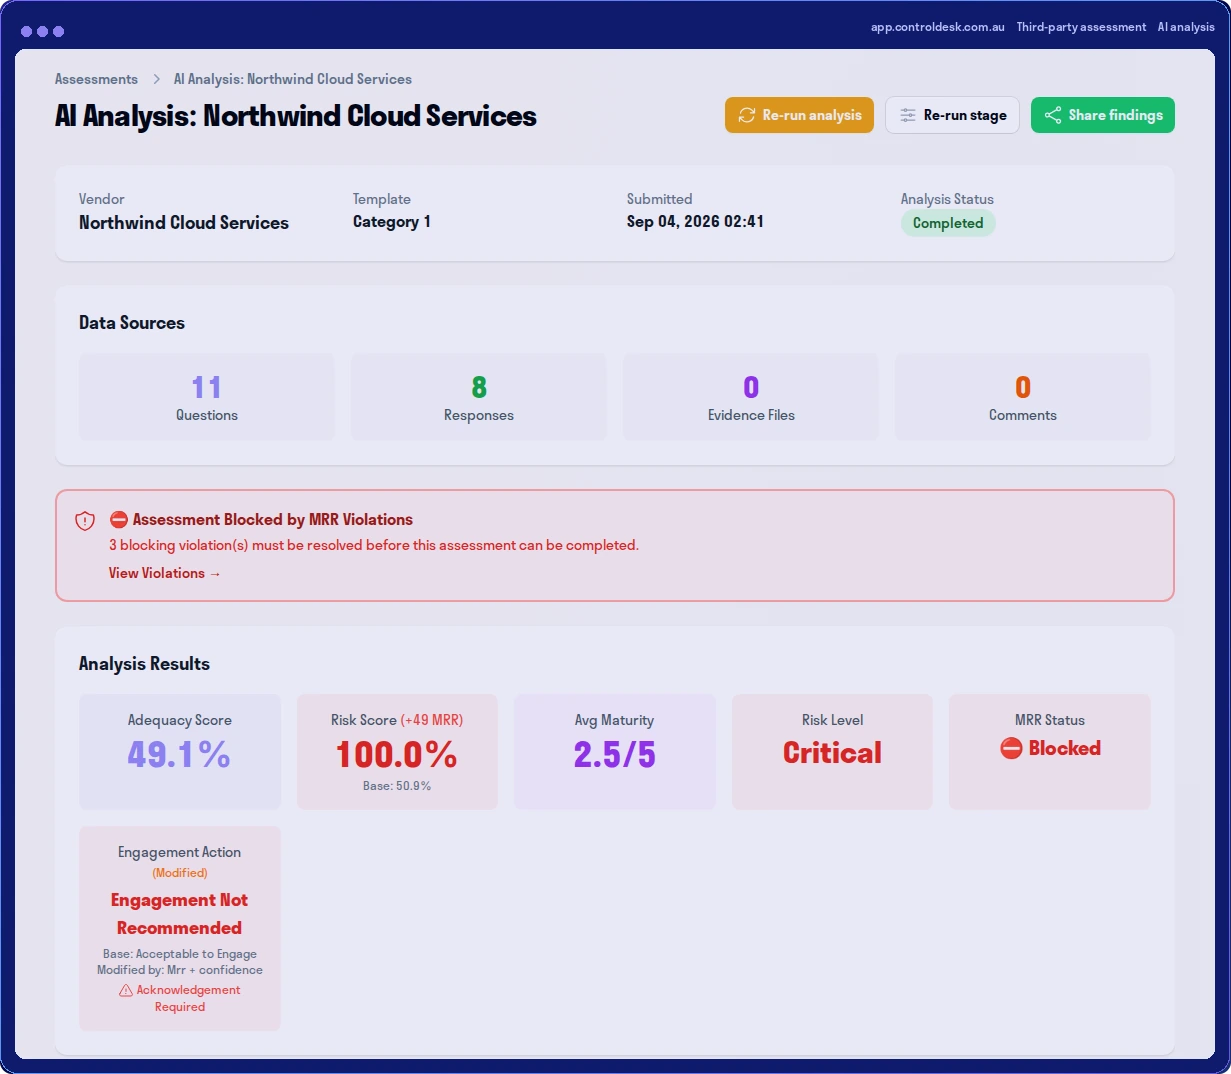This screenshot has width=1231, height=1074.
Task: Click the Re-run stage button
Action: 952,115
